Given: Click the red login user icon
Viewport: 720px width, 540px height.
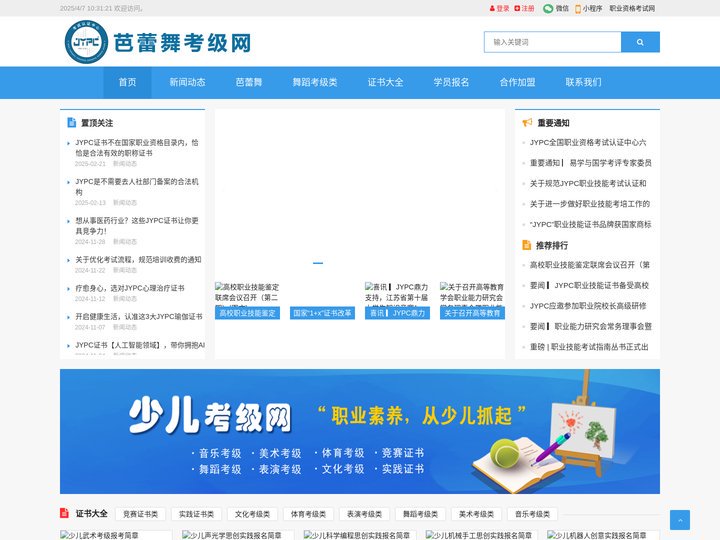Looking at the screenshot, I should (492, 8).
